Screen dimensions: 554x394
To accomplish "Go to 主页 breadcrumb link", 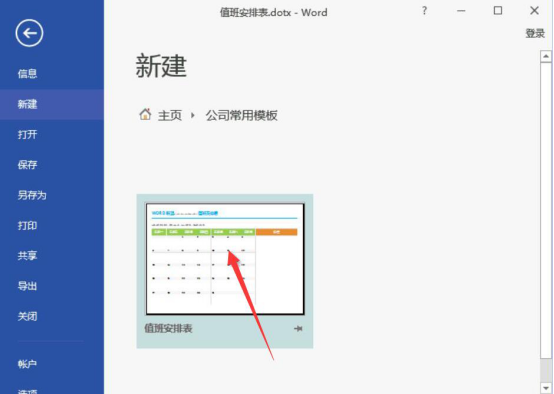I will pyautogui.click(x=170, y=116).
